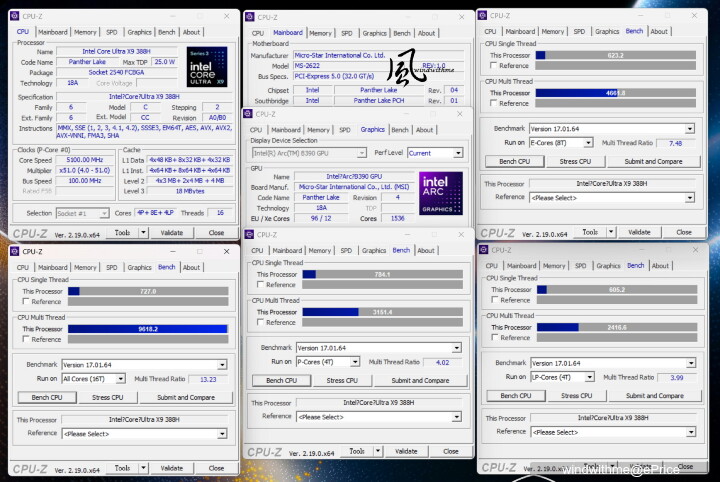Click the Intel Arc Graphics logo
Viewport: 720px width, 482px height.
441,193
